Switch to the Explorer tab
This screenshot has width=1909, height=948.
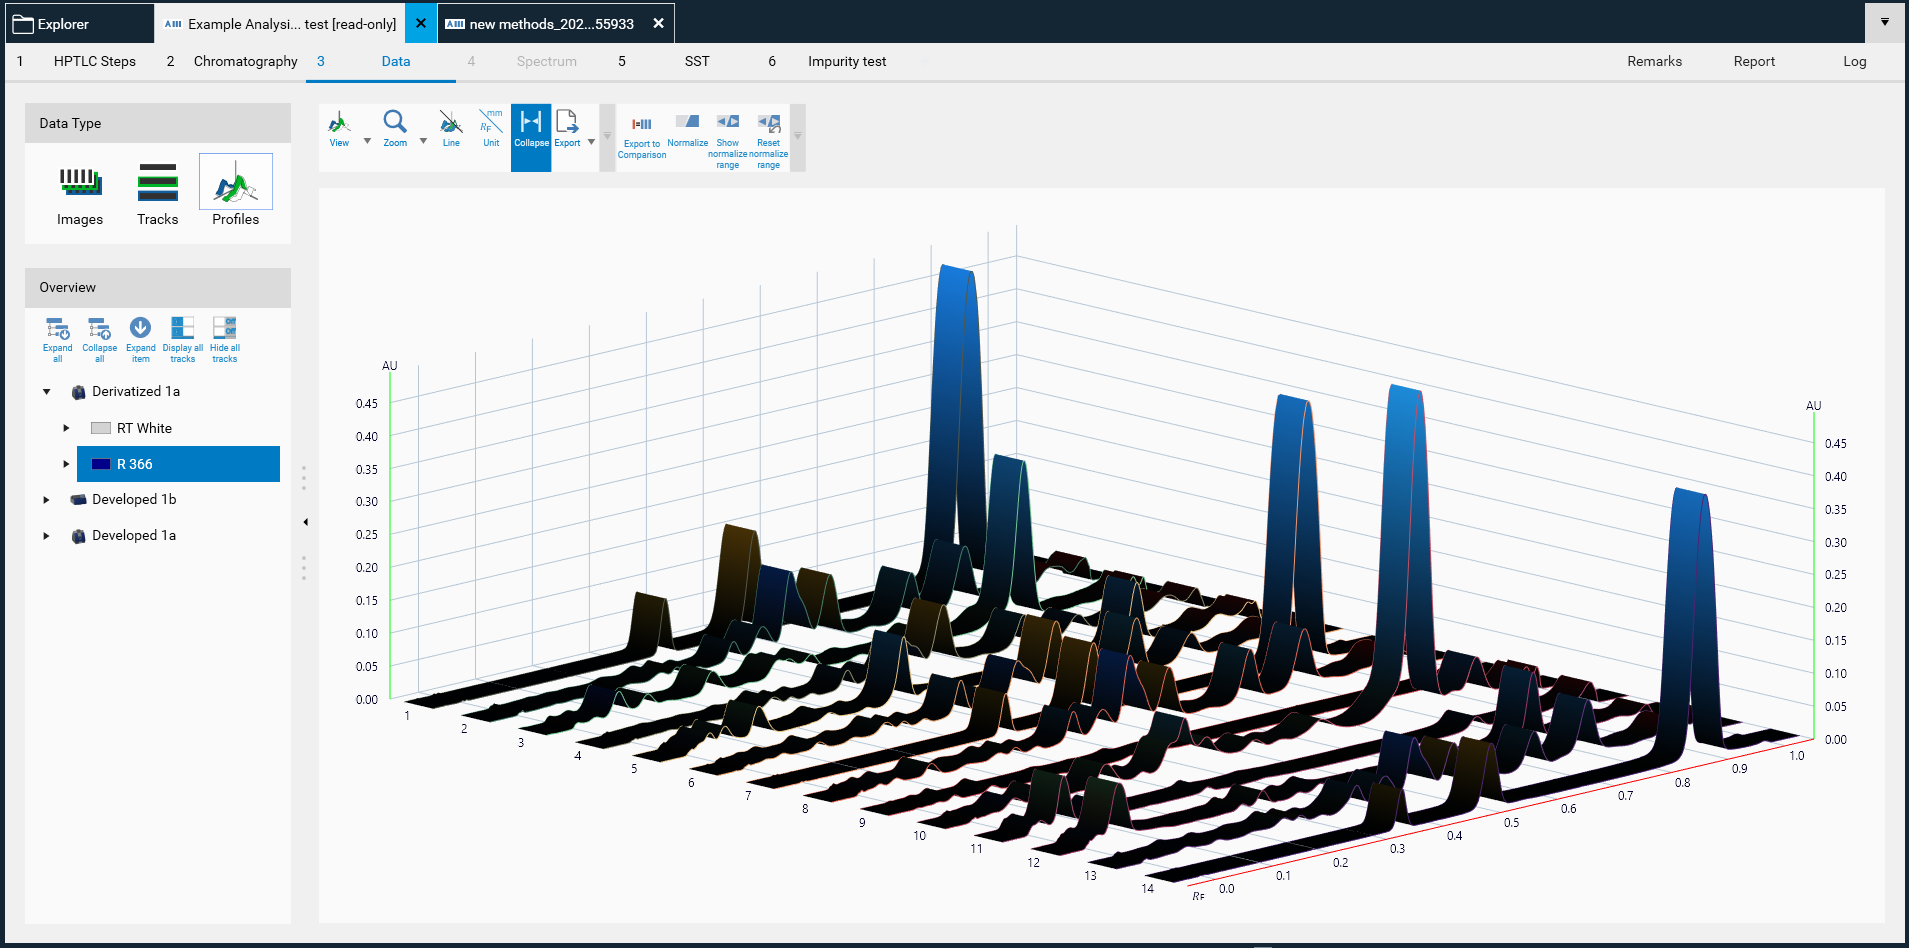pyautogui.click(x=80, y=23)
